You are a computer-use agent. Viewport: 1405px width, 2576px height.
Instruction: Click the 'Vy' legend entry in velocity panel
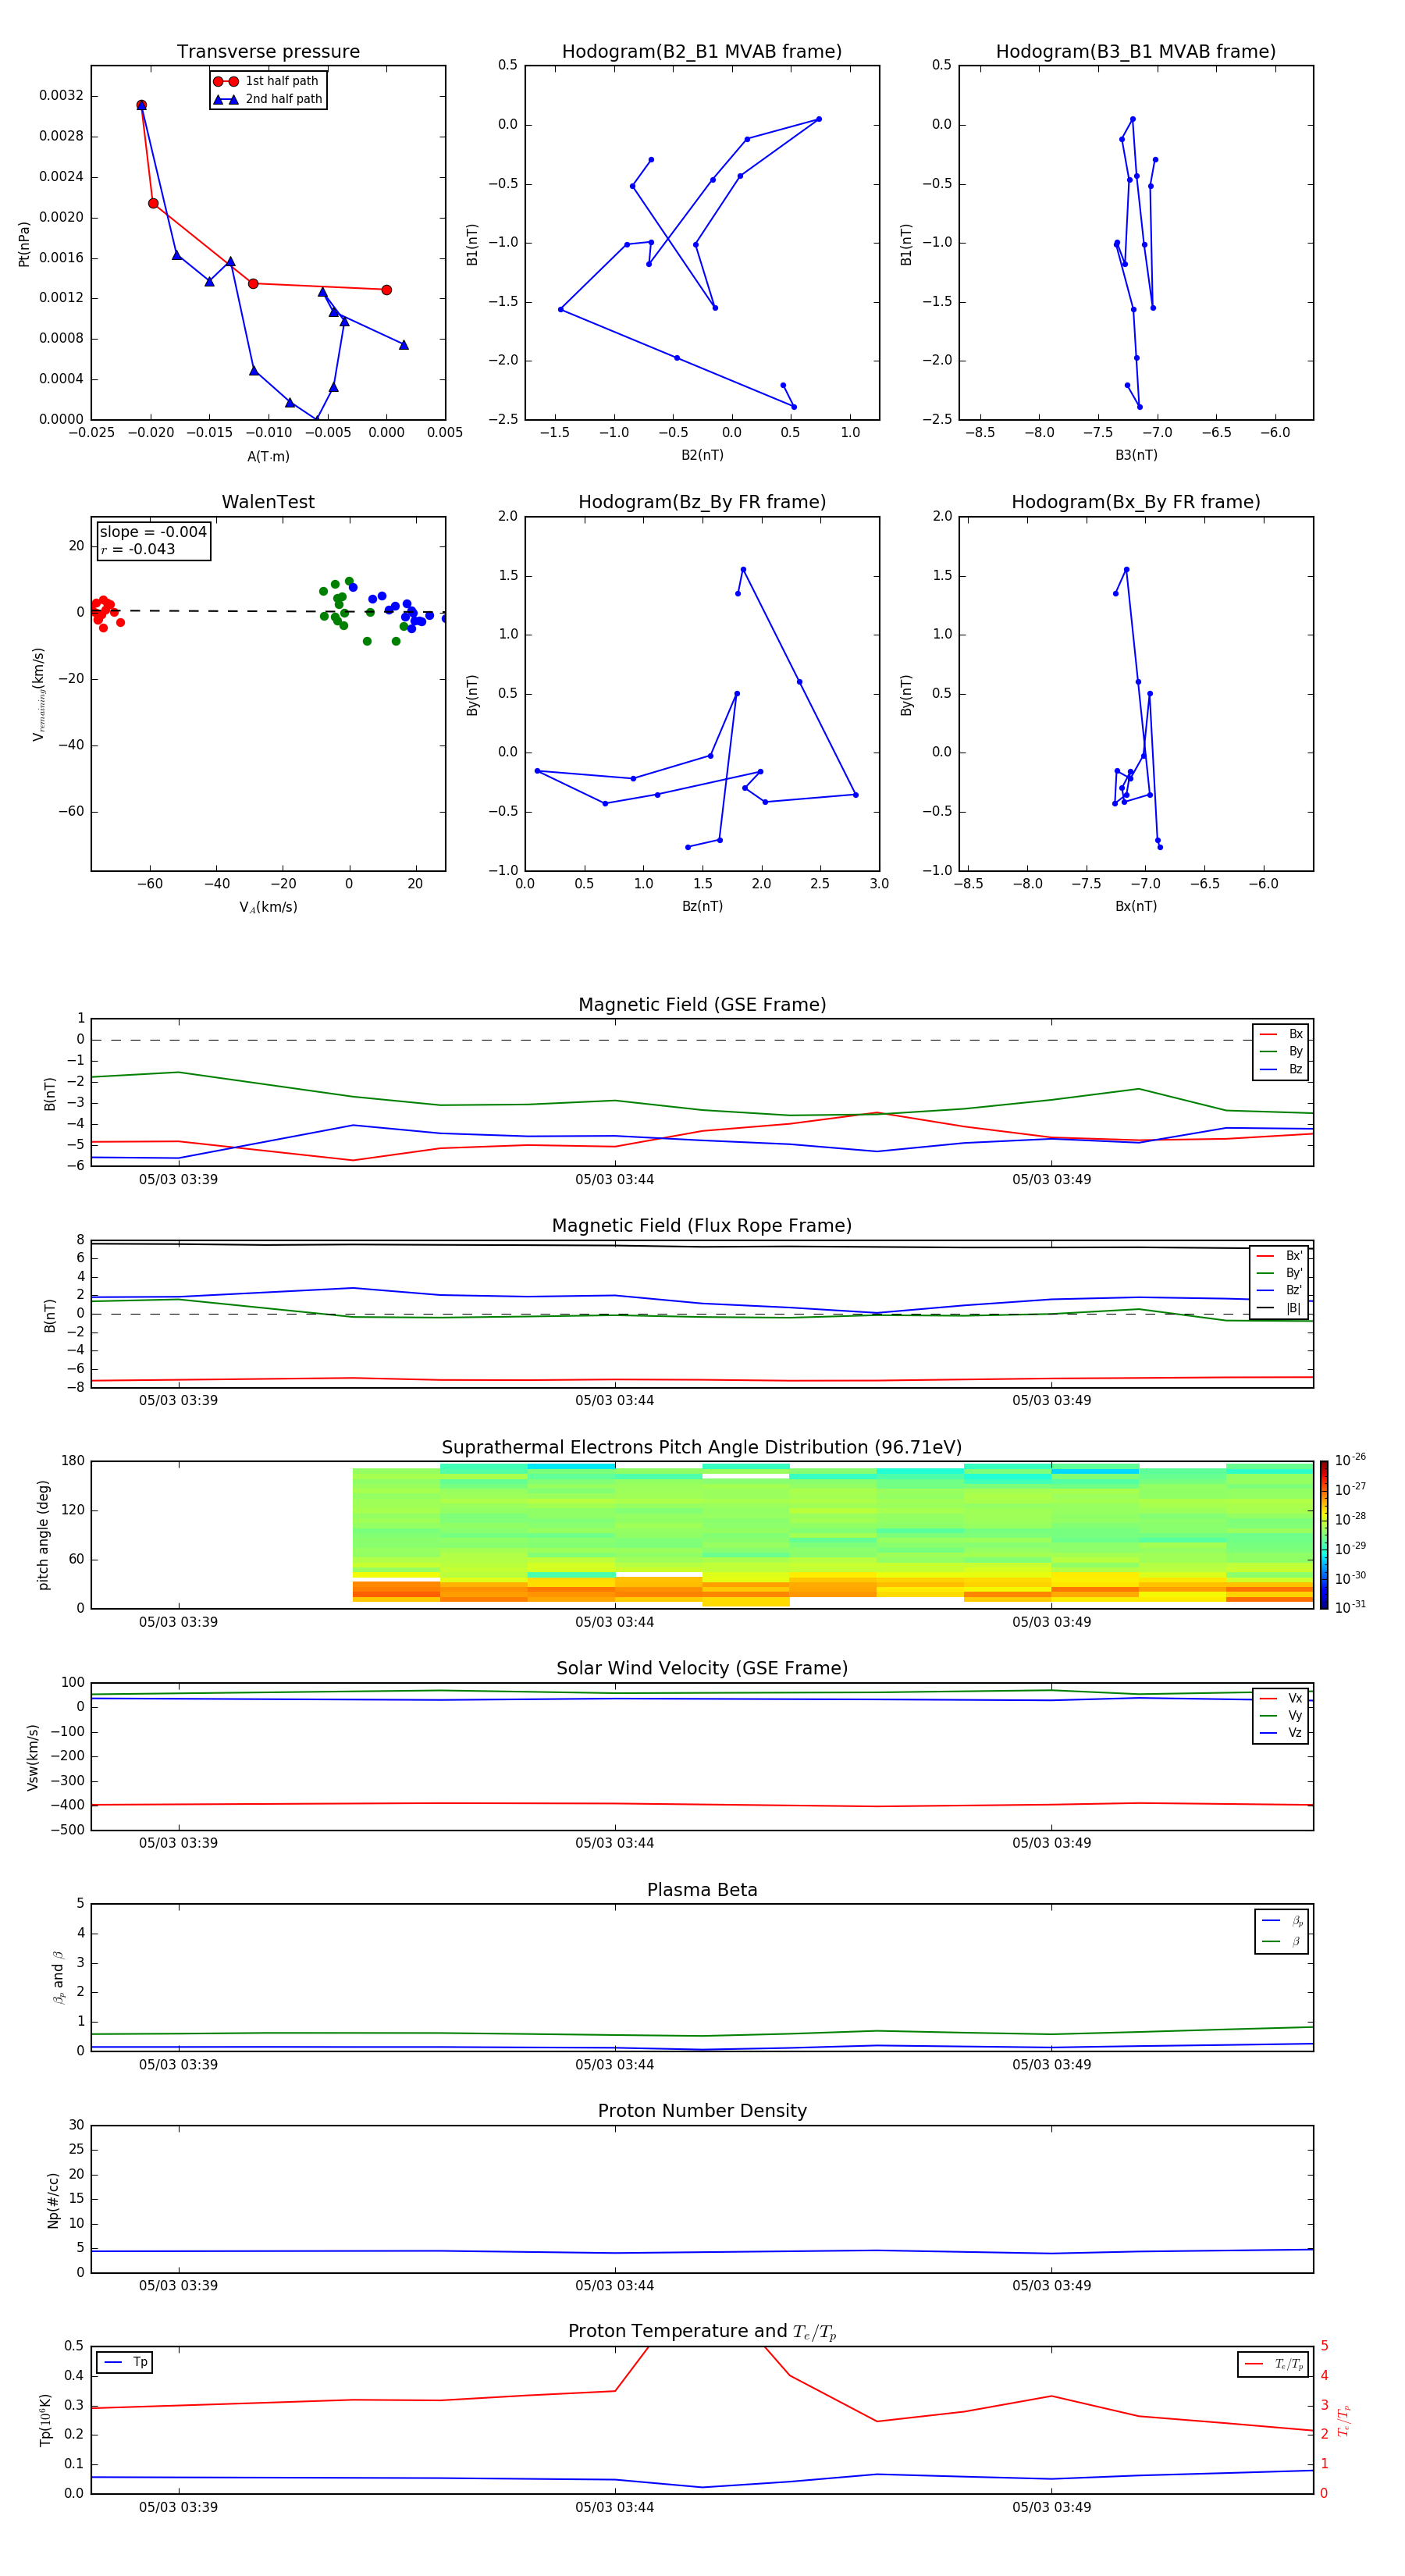(1281, 1715)
